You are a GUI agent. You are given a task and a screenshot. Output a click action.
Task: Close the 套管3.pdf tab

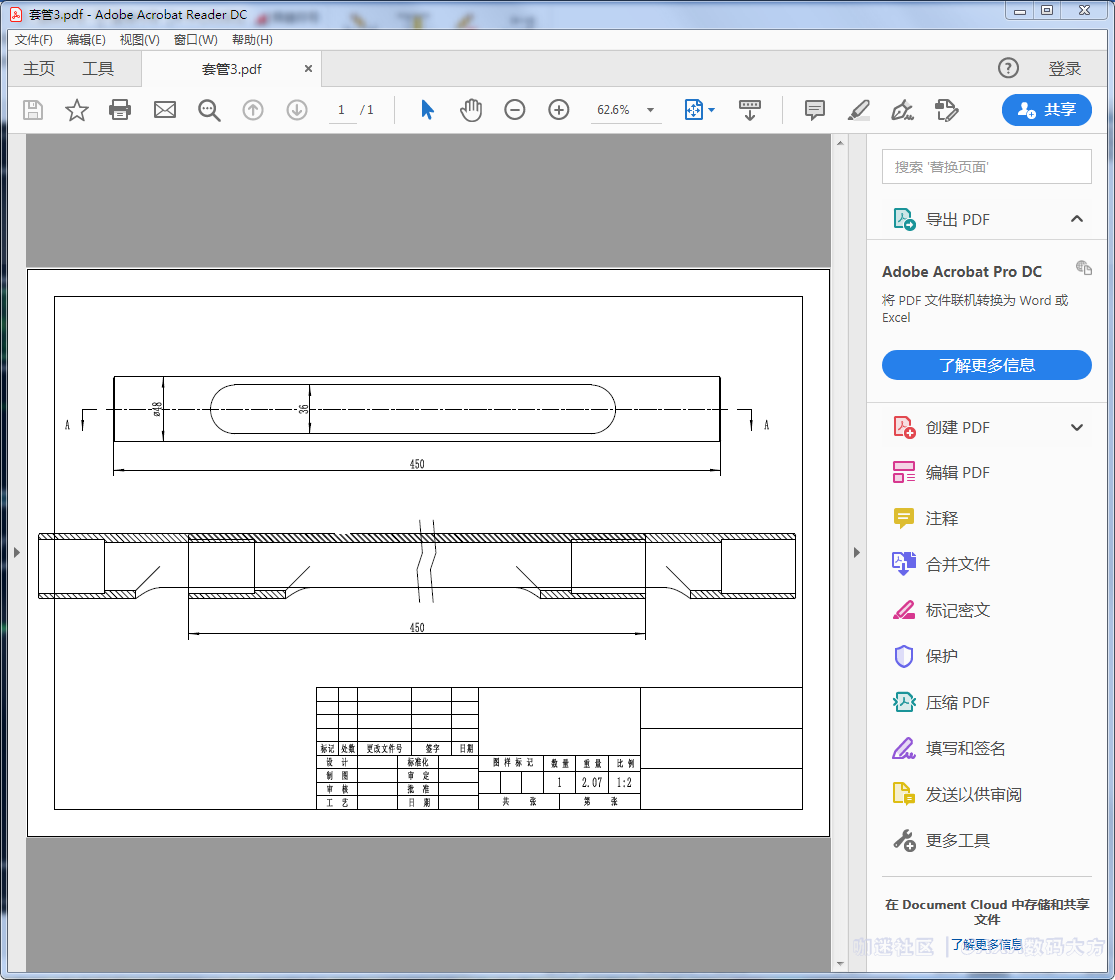(308, 69)
